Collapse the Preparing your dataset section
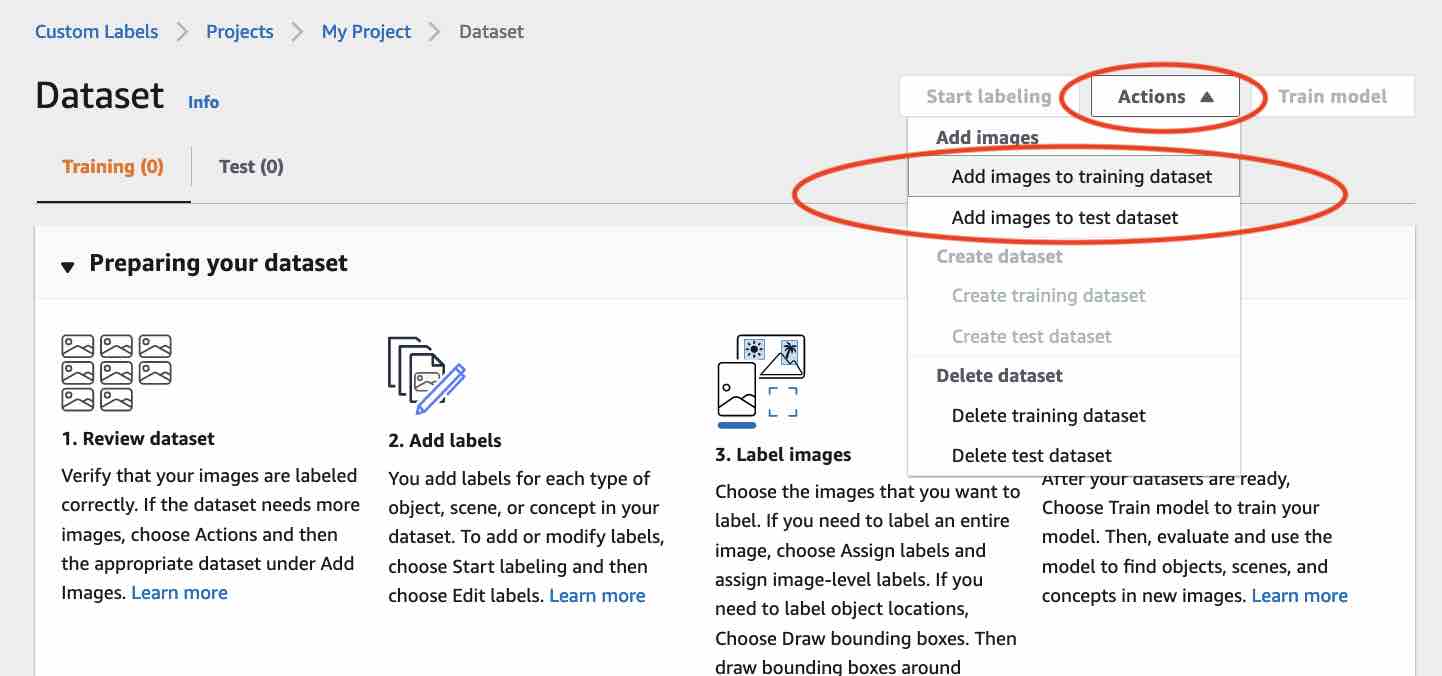 pos(66,266)
